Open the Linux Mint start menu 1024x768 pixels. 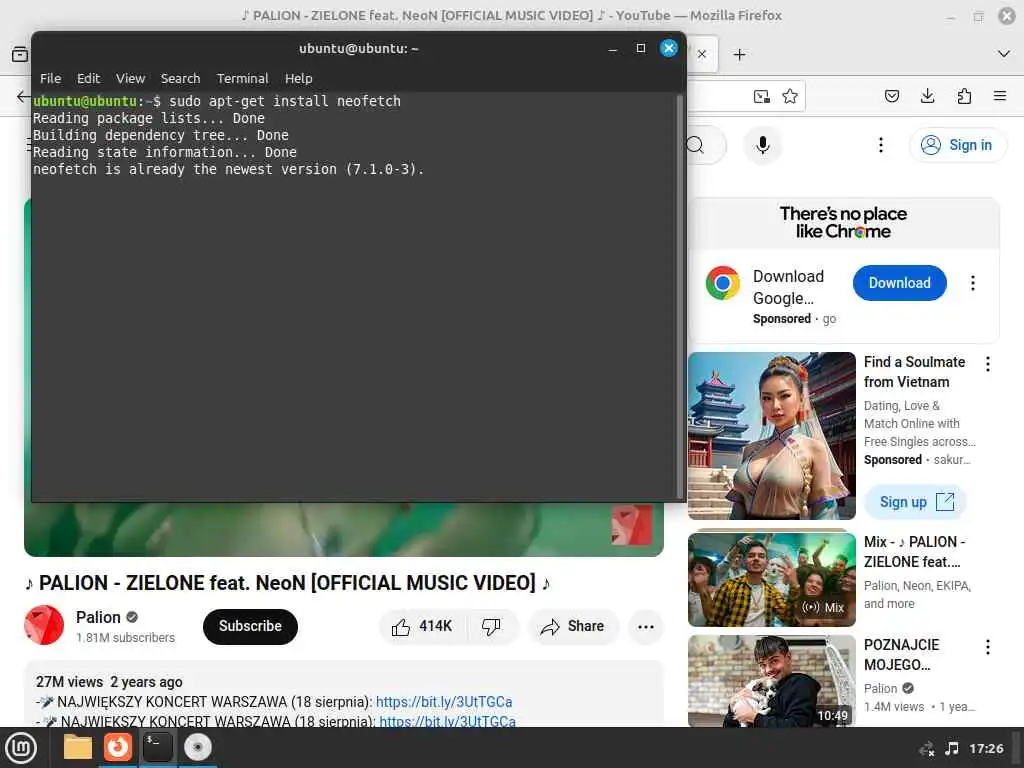tap(21, 748)
